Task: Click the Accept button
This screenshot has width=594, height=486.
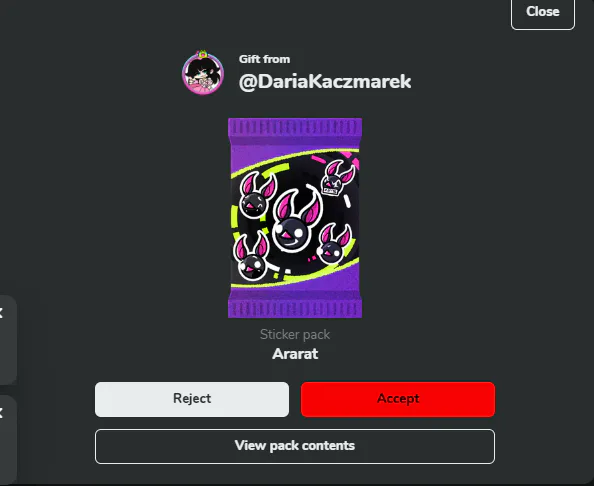Action: click(398, 399)
